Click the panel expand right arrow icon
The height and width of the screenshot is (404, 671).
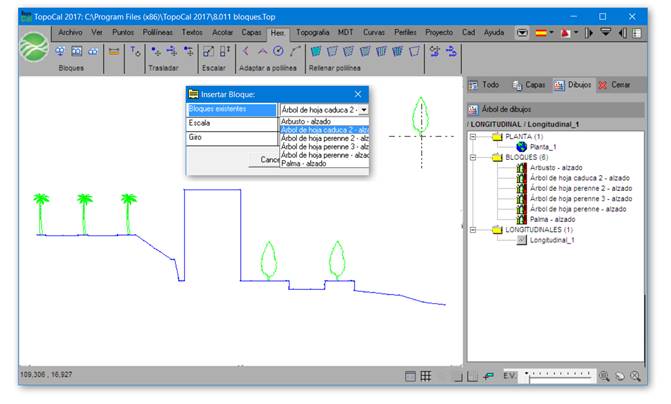[x=589, y=33]
